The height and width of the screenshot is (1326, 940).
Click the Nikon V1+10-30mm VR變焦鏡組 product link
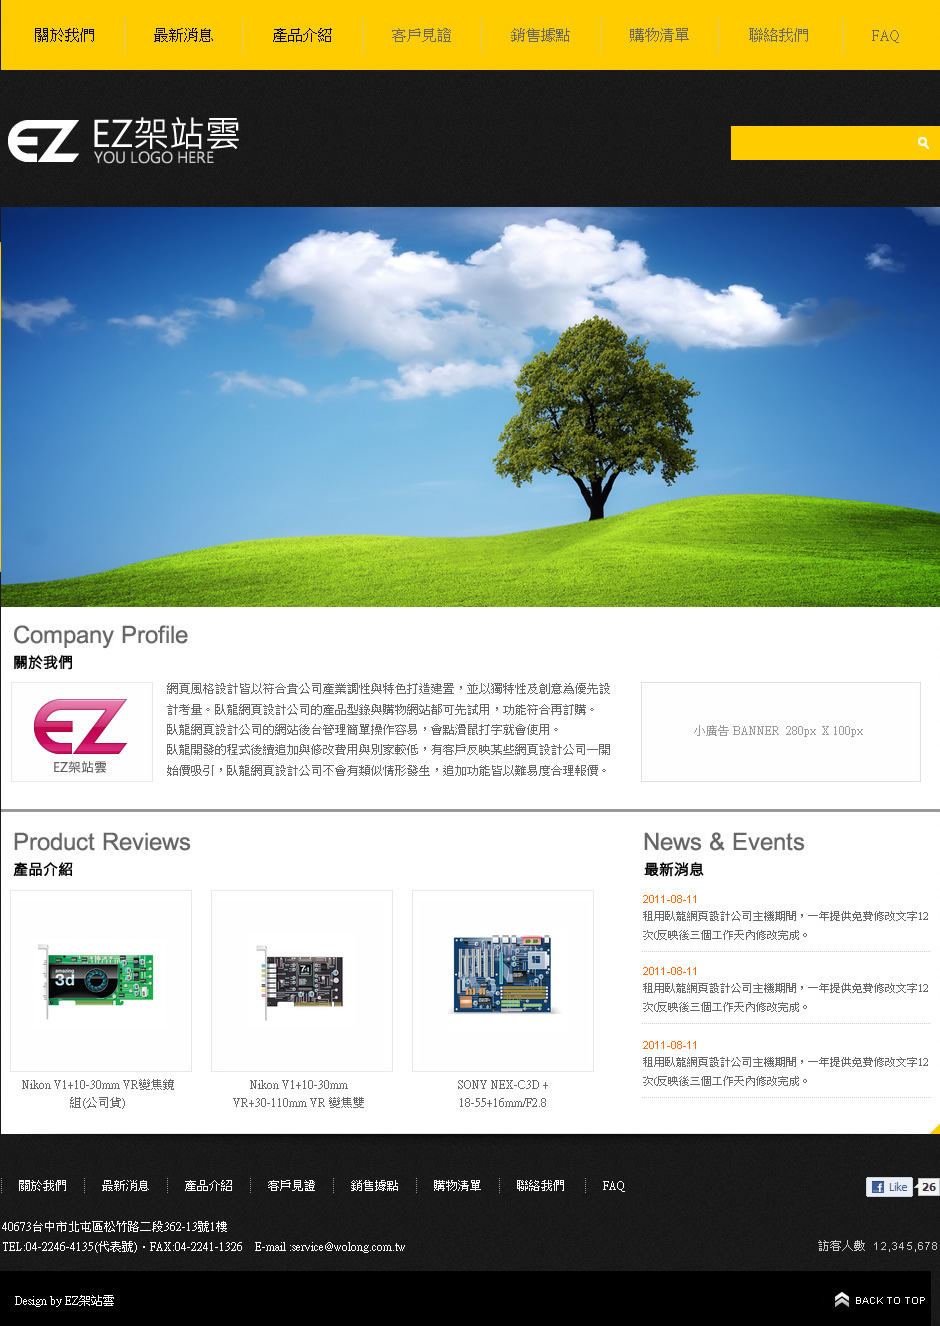(98, 1093)
